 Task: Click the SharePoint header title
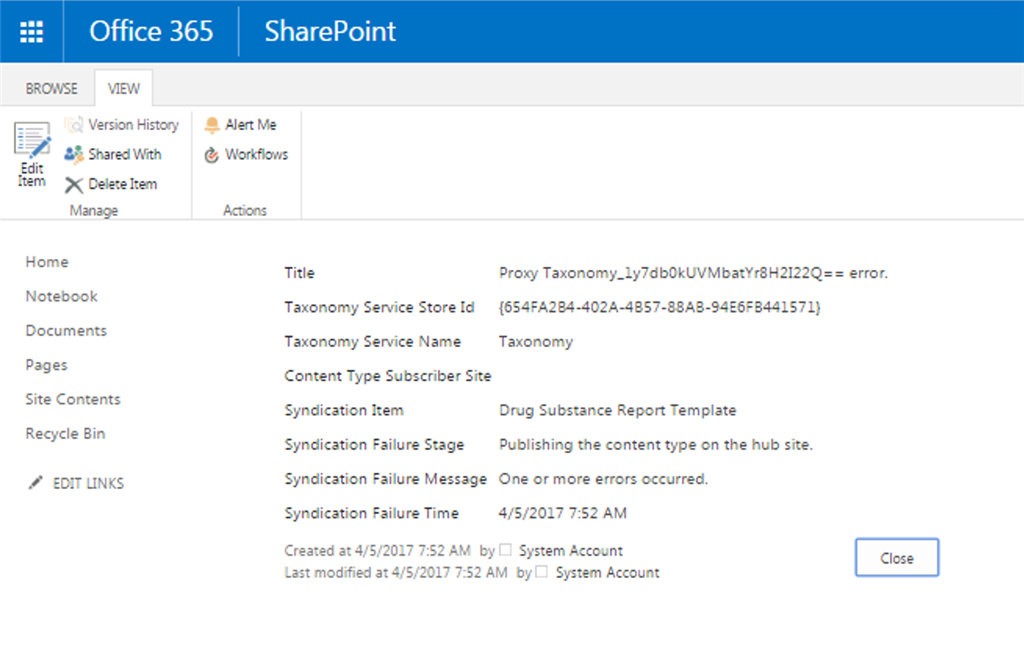pyautogui.click(x=330, y=31)
